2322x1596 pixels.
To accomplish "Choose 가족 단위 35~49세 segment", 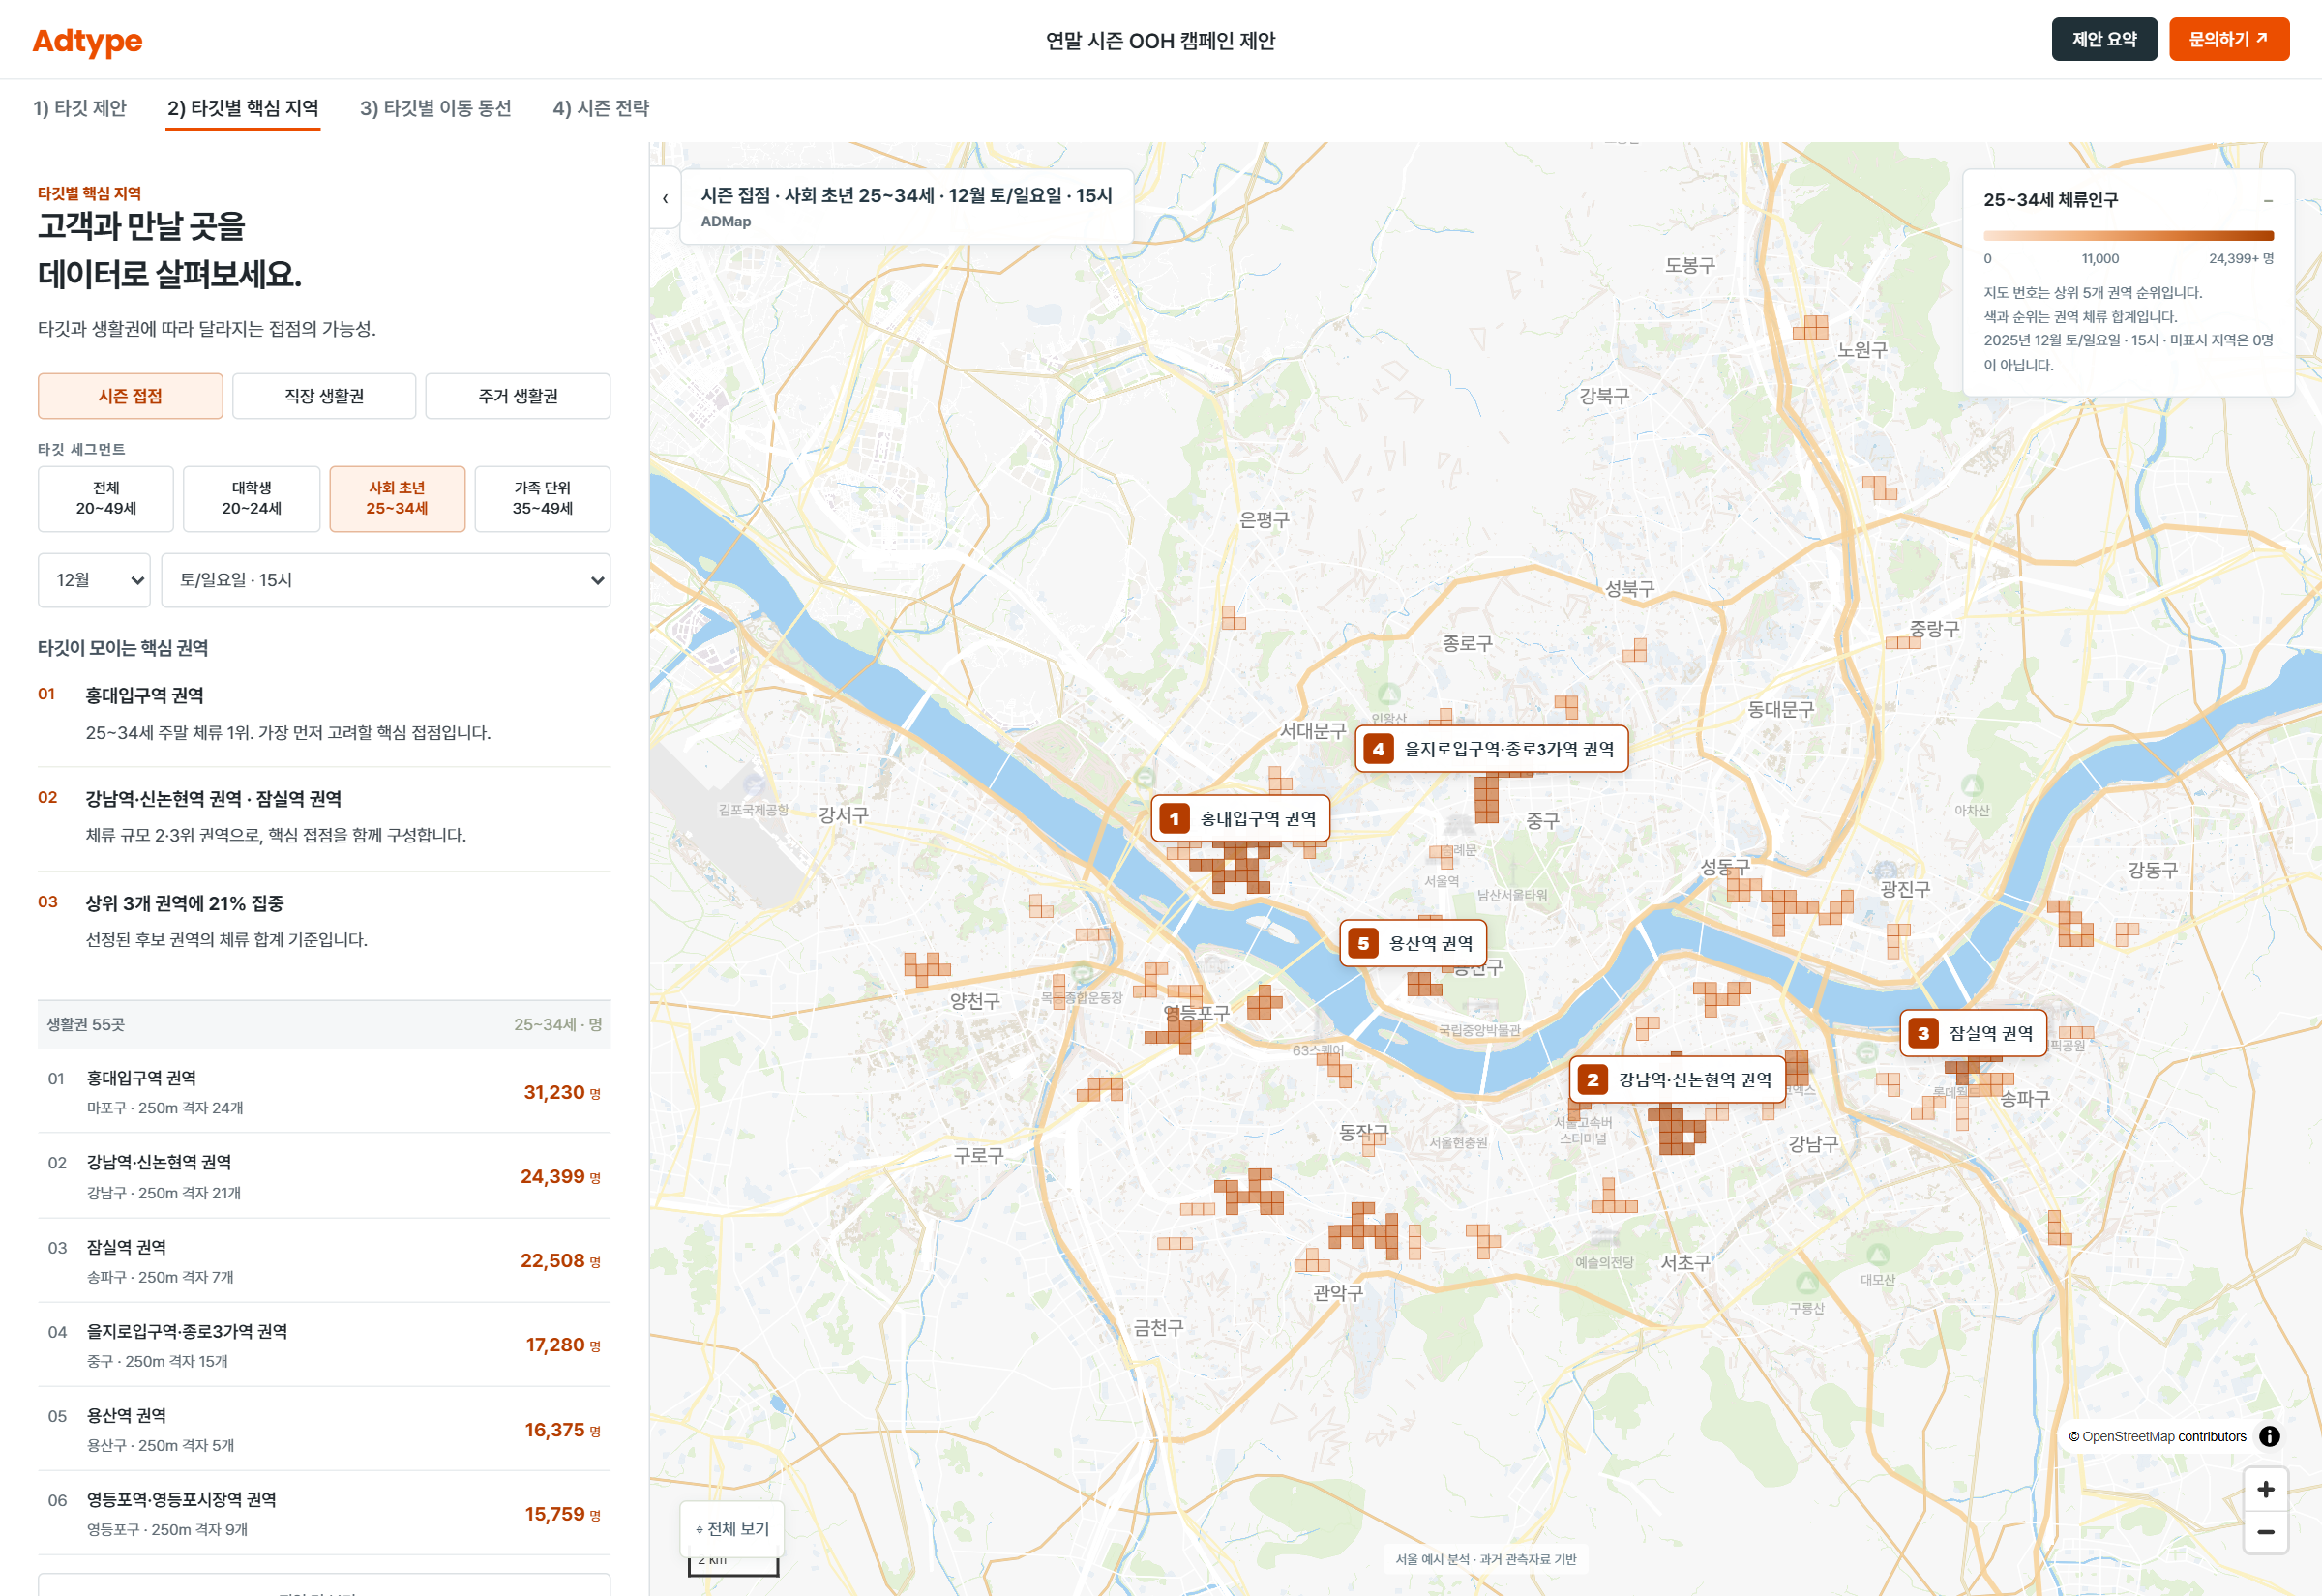I will coord(542,498).
